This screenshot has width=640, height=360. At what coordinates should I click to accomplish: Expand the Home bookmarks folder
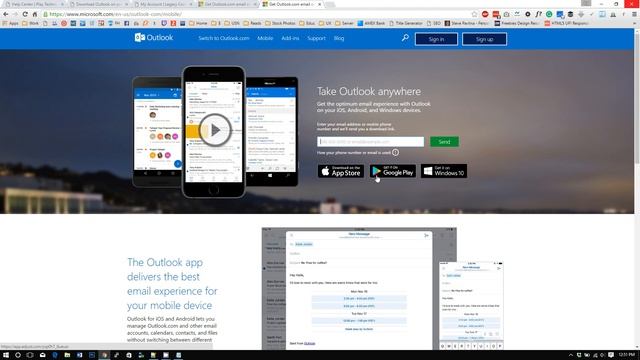click(198, 23)
